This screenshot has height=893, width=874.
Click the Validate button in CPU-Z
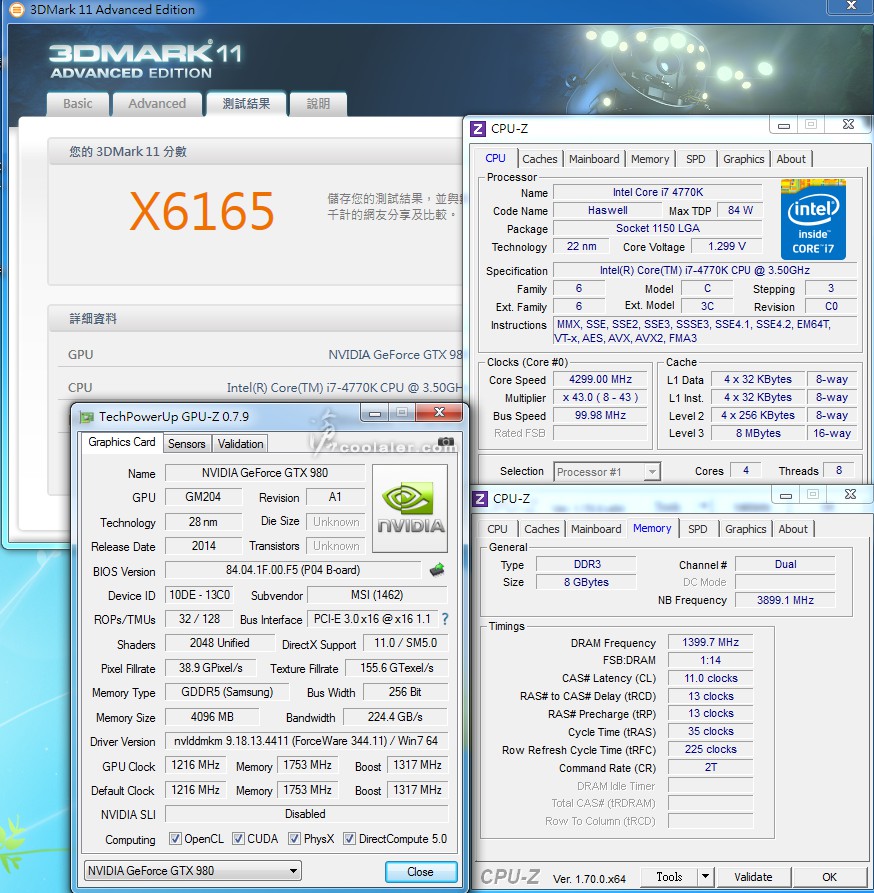coord(753,876)
